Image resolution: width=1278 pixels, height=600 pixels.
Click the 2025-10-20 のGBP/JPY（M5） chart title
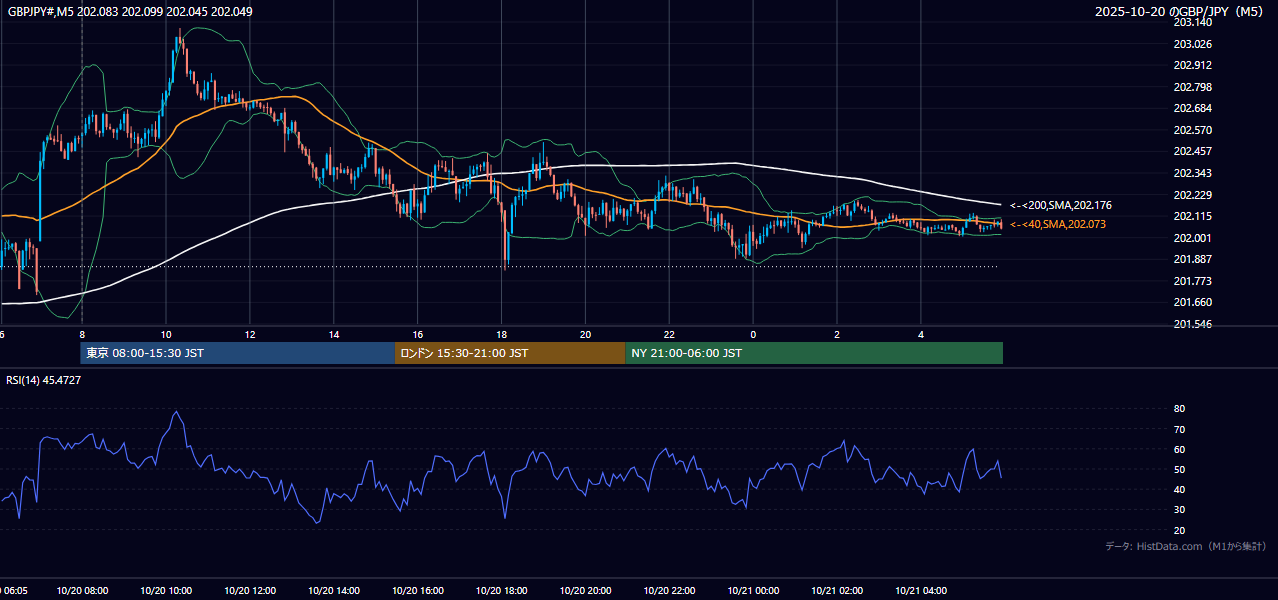coord(1180,12)
